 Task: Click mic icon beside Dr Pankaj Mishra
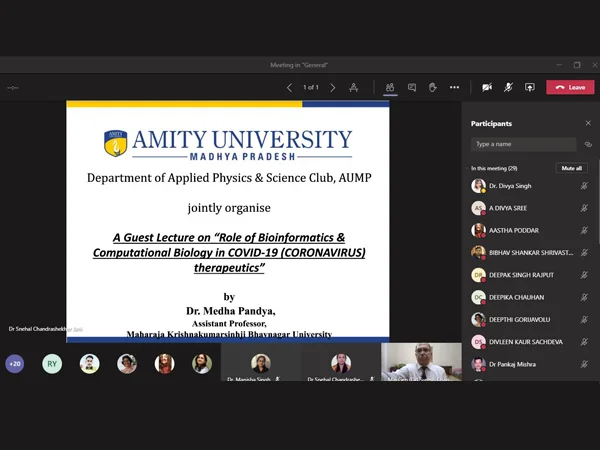tap(584, 364)
